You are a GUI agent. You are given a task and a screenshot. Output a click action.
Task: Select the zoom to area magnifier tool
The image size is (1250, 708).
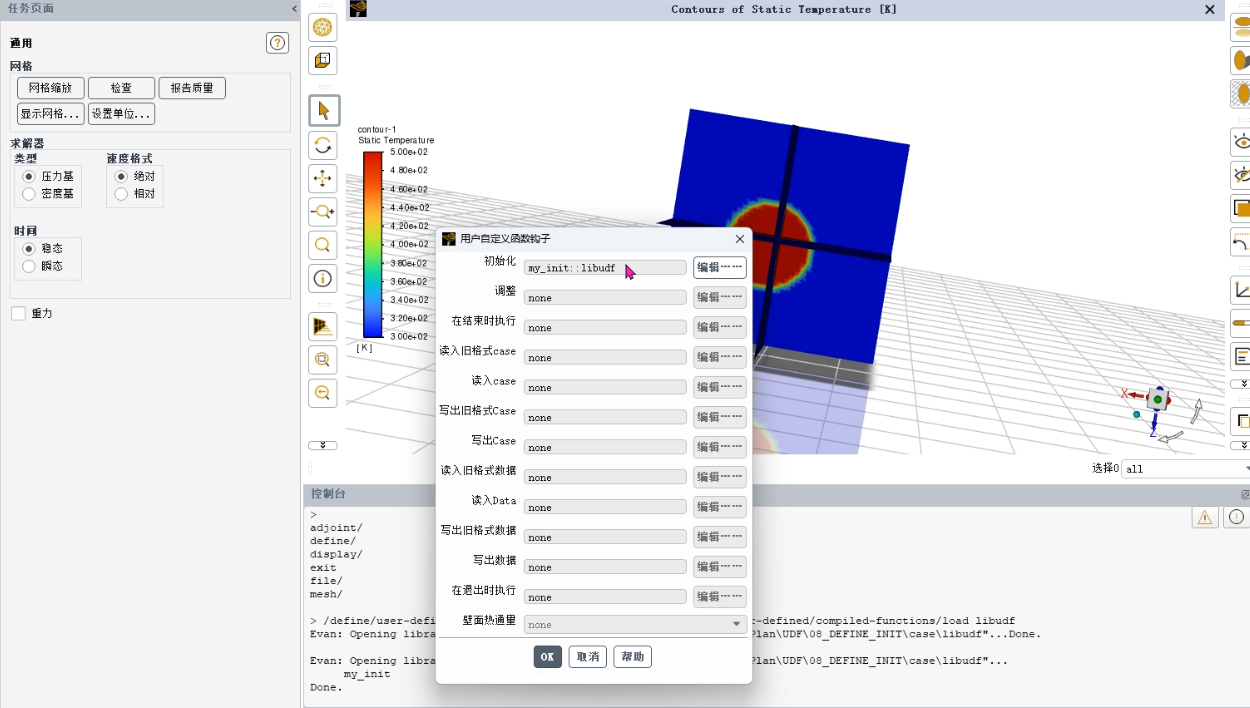323,245
